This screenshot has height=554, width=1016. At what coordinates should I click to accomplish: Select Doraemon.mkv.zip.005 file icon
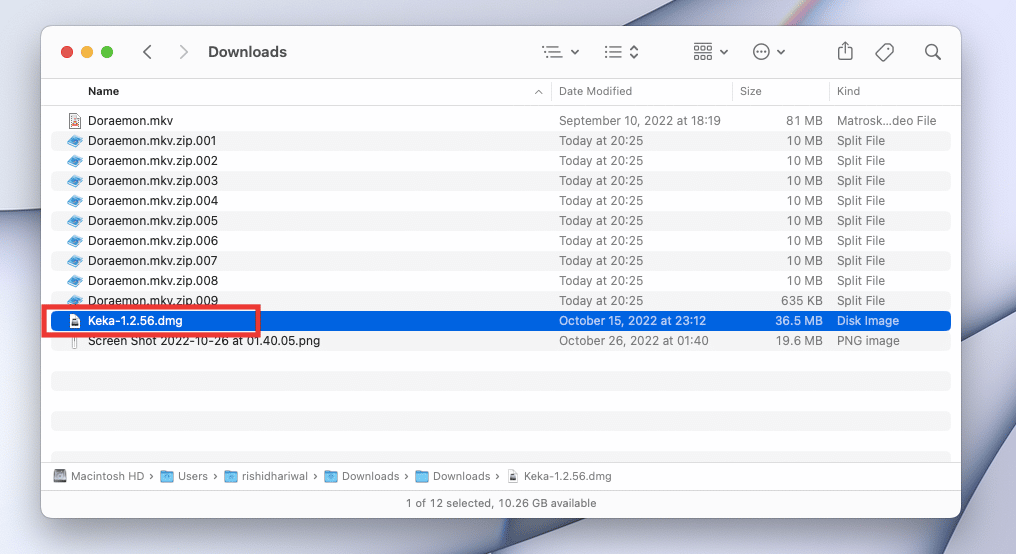point(75,221)
